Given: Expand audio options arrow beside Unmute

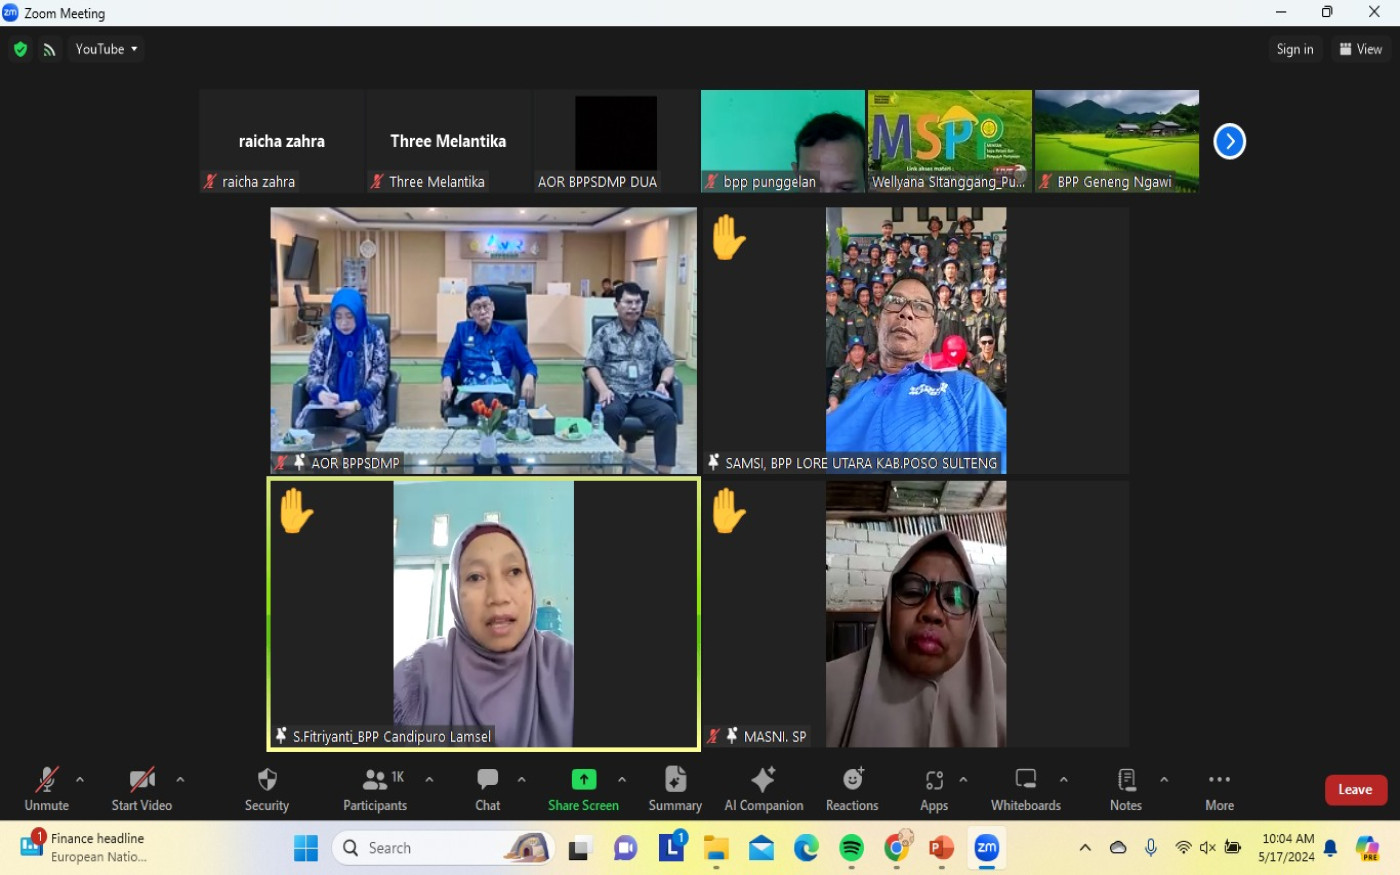Looking at the screenshot, I should [80, 780].
